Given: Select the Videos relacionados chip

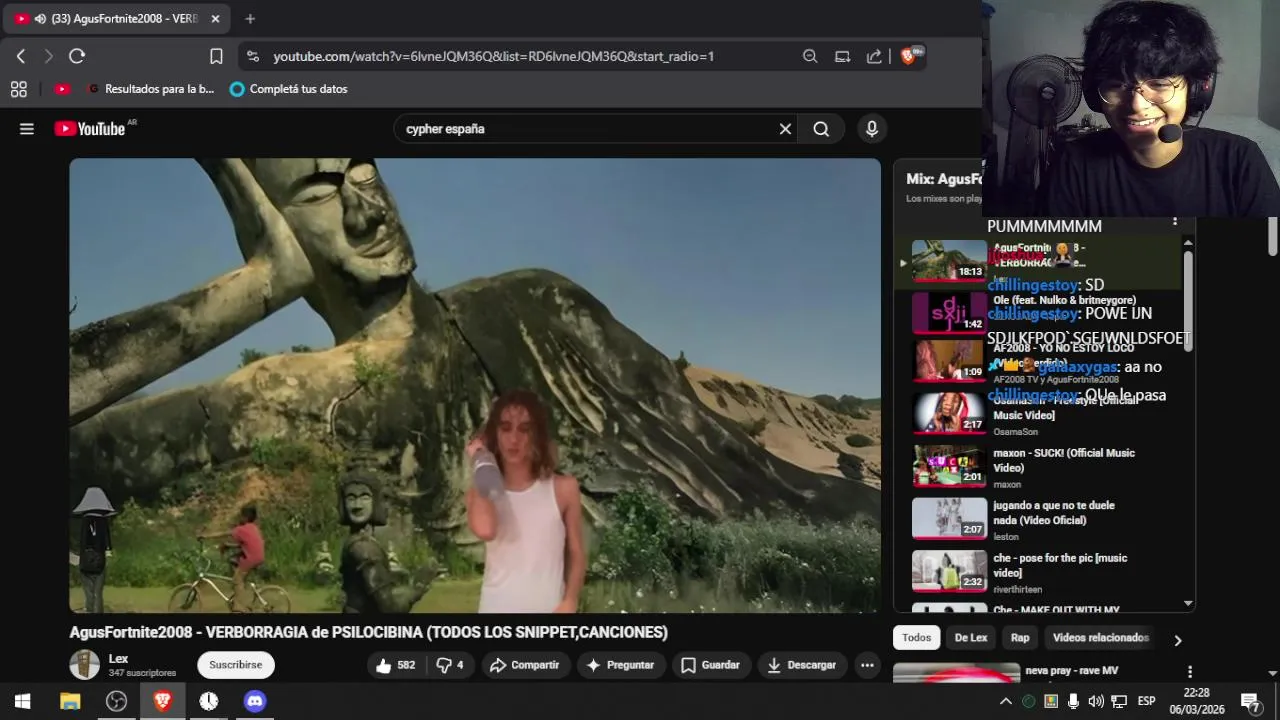Looking at the screenshot, I should [1100, 638].
